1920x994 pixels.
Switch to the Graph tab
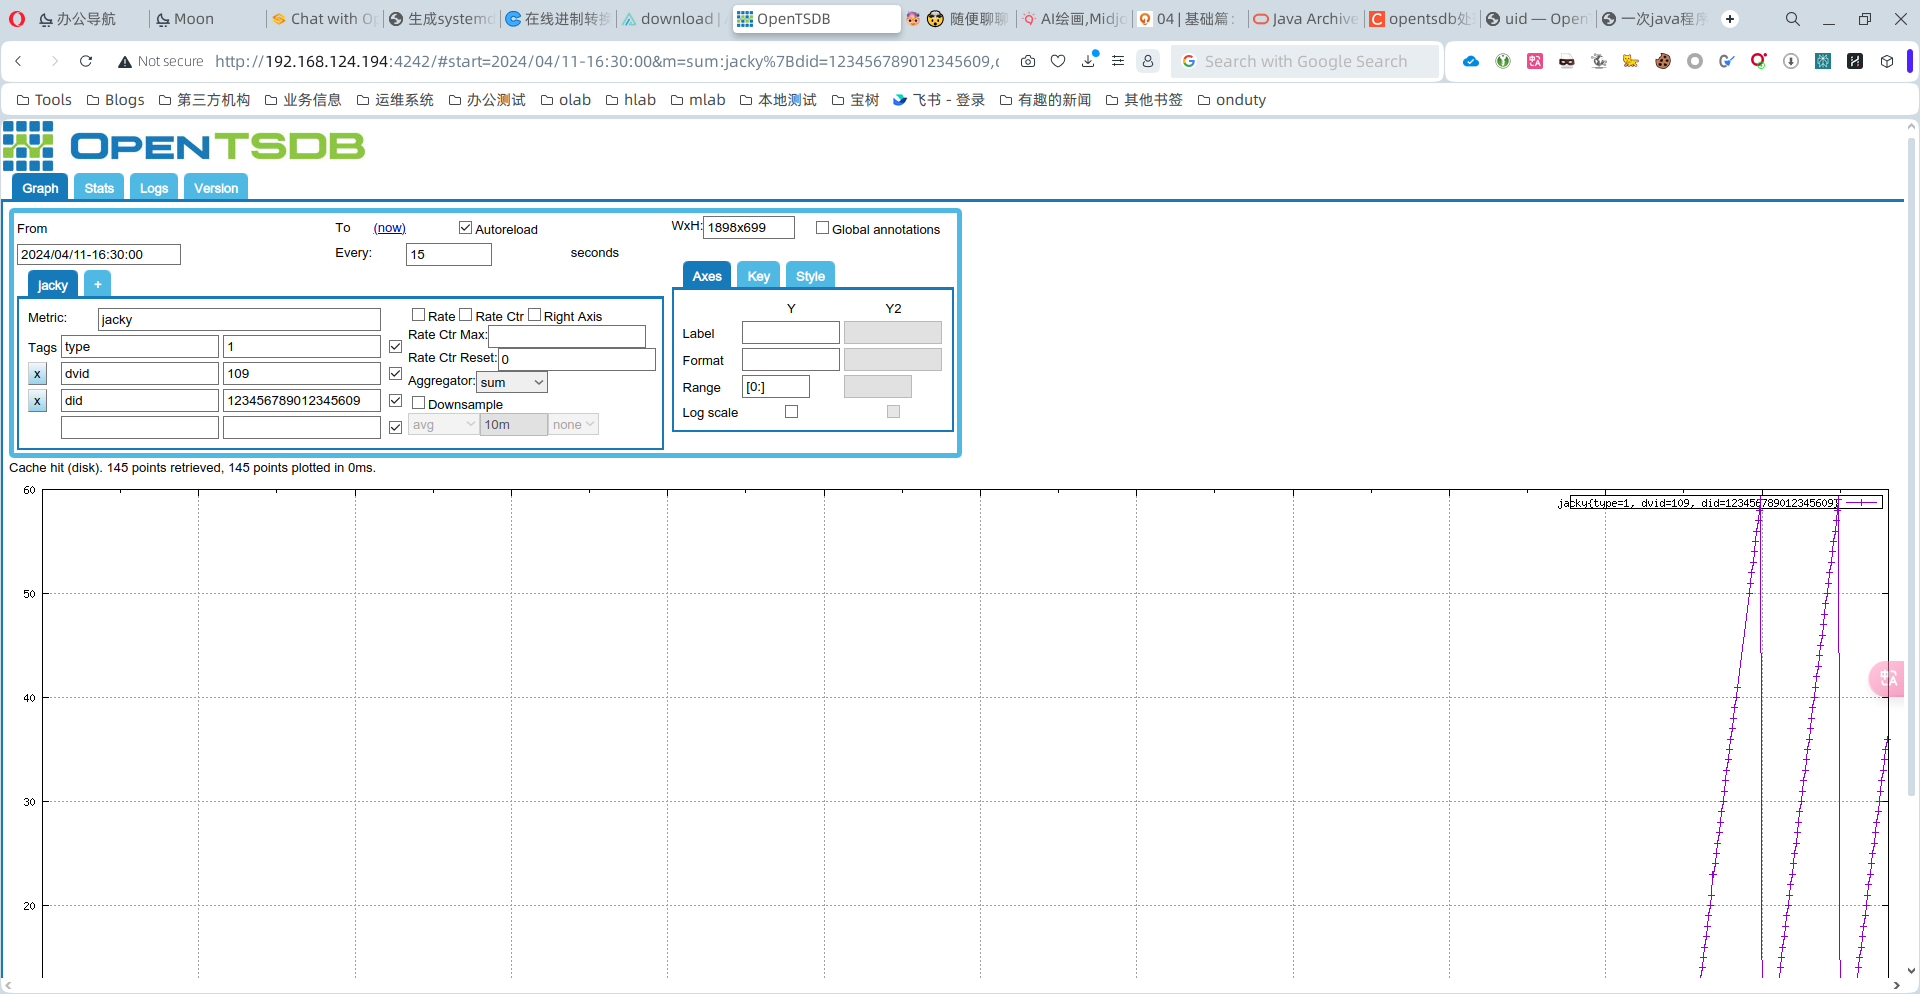tap(40, 188)
